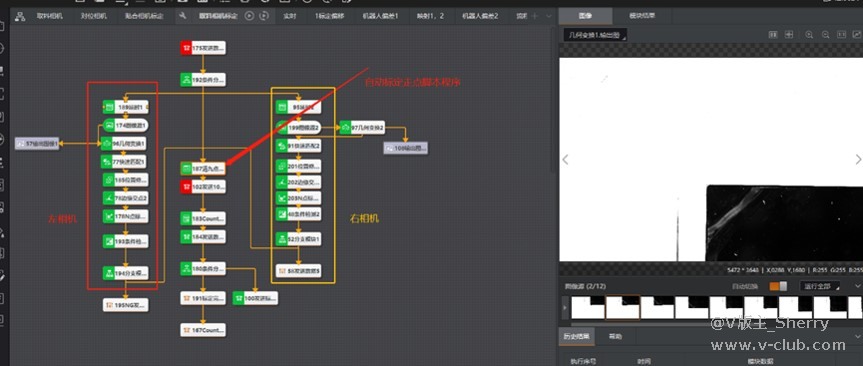The height and width of the screenshot is (366, 863).
Task: Show previous image with left arrow
Action: pos(565,160)
